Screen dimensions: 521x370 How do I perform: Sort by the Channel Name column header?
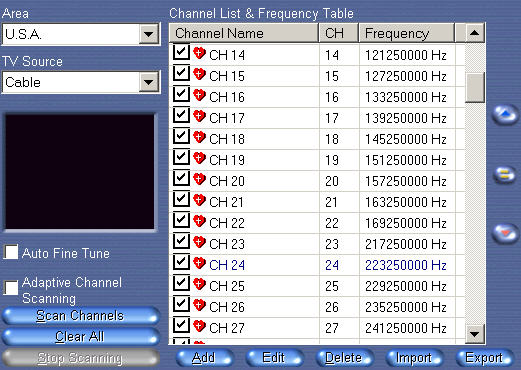click(x=244, y=33)
